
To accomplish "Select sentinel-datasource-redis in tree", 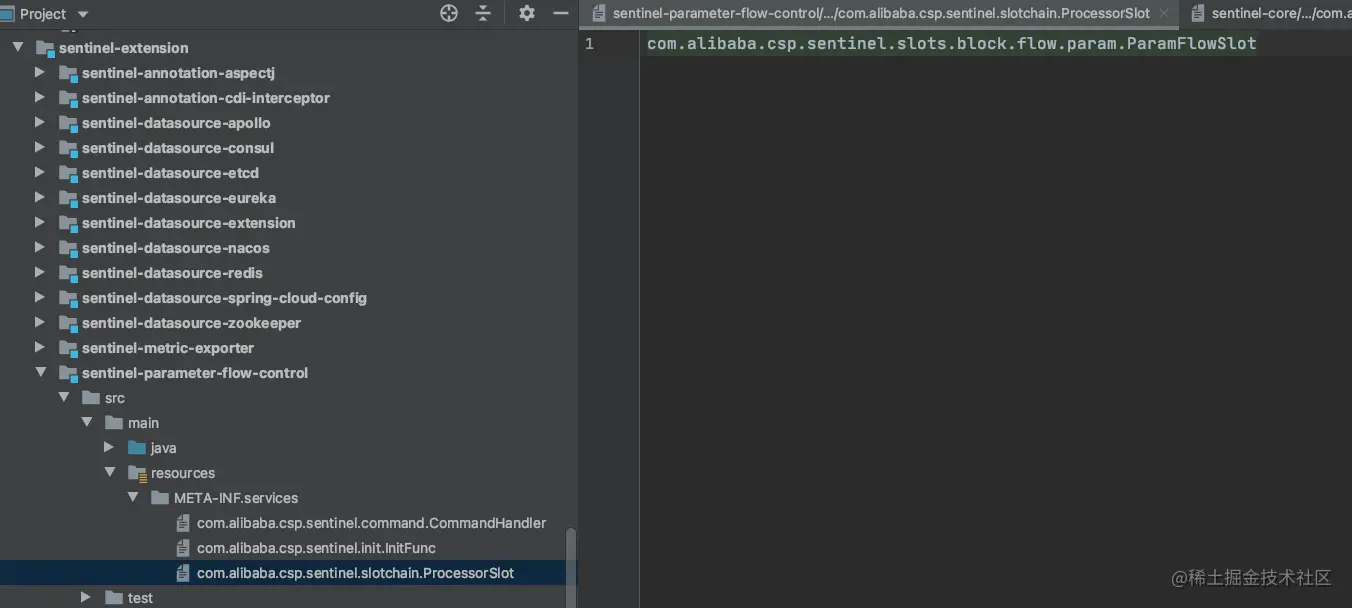I will (173, 273).
